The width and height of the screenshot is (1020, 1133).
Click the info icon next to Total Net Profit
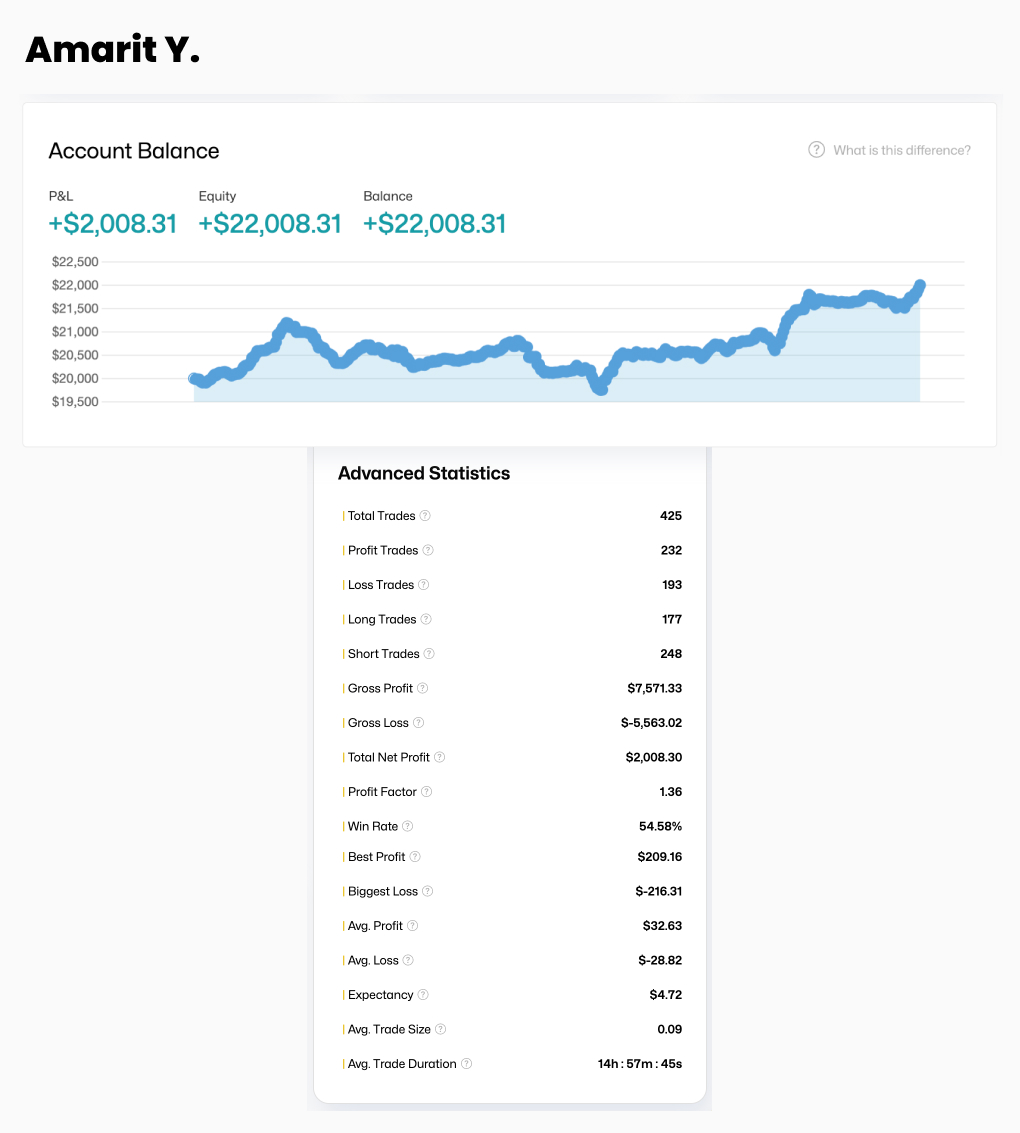(x=440, y=757)
